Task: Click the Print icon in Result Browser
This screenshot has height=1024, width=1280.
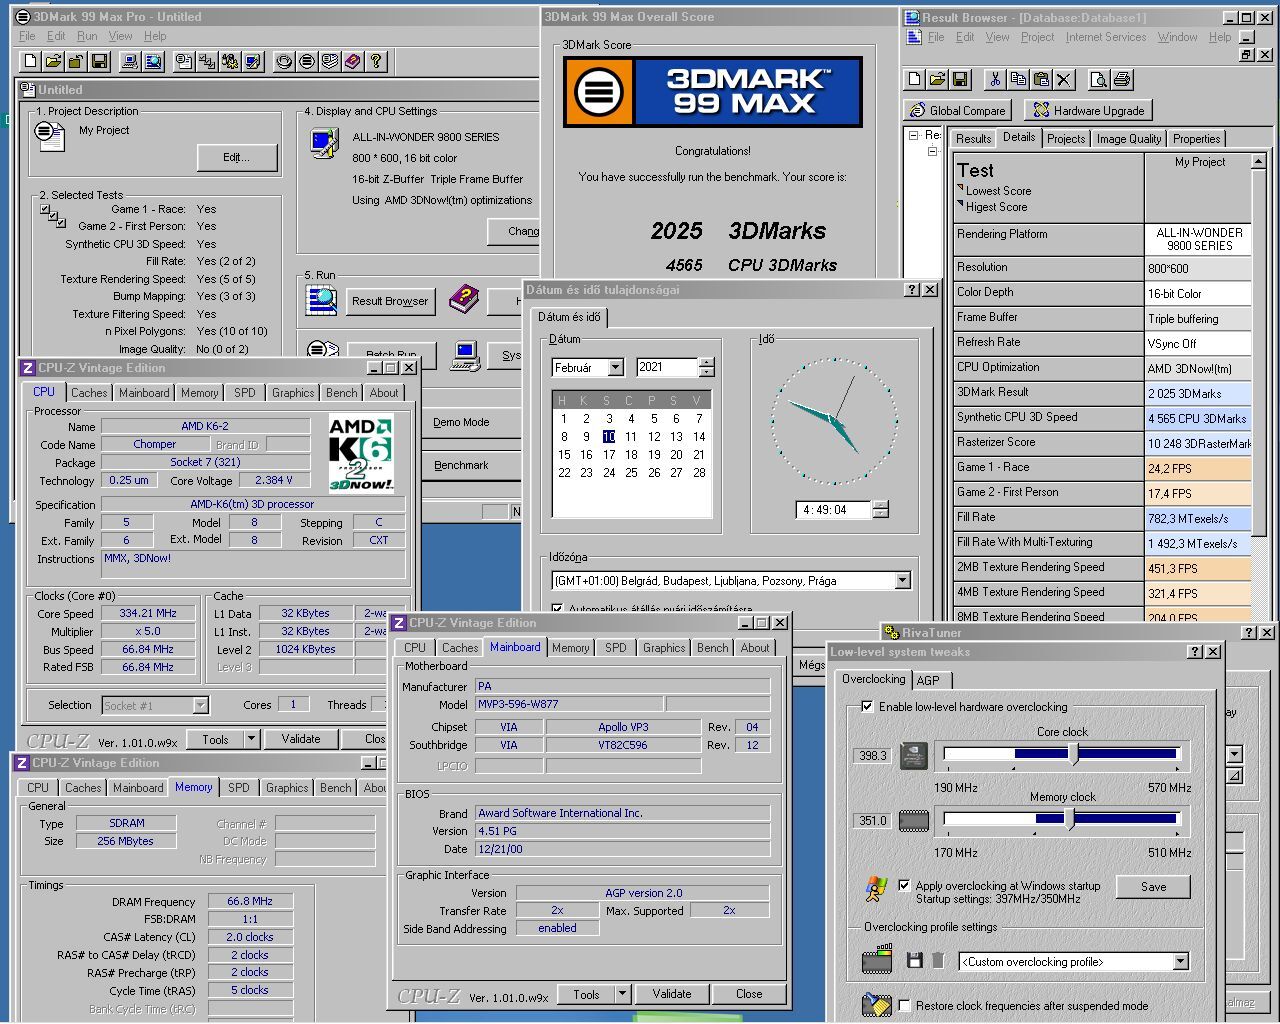Action: click(x=1121, y=80)
